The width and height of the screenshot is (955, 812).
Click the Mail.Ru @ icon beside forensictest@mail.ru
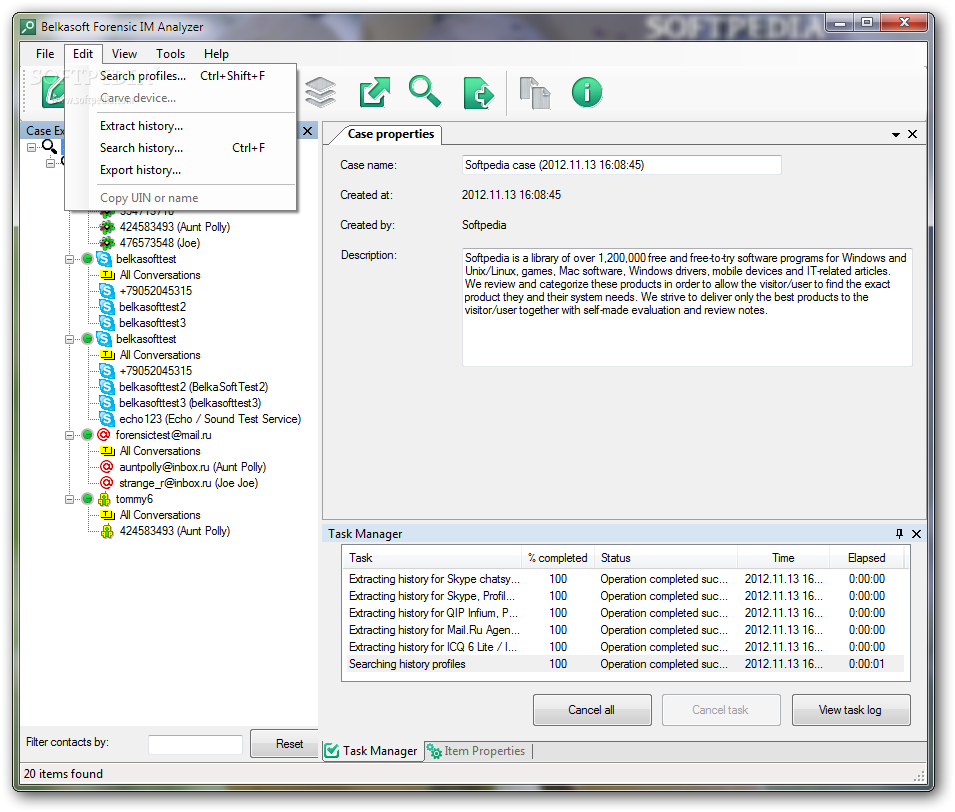104,435
